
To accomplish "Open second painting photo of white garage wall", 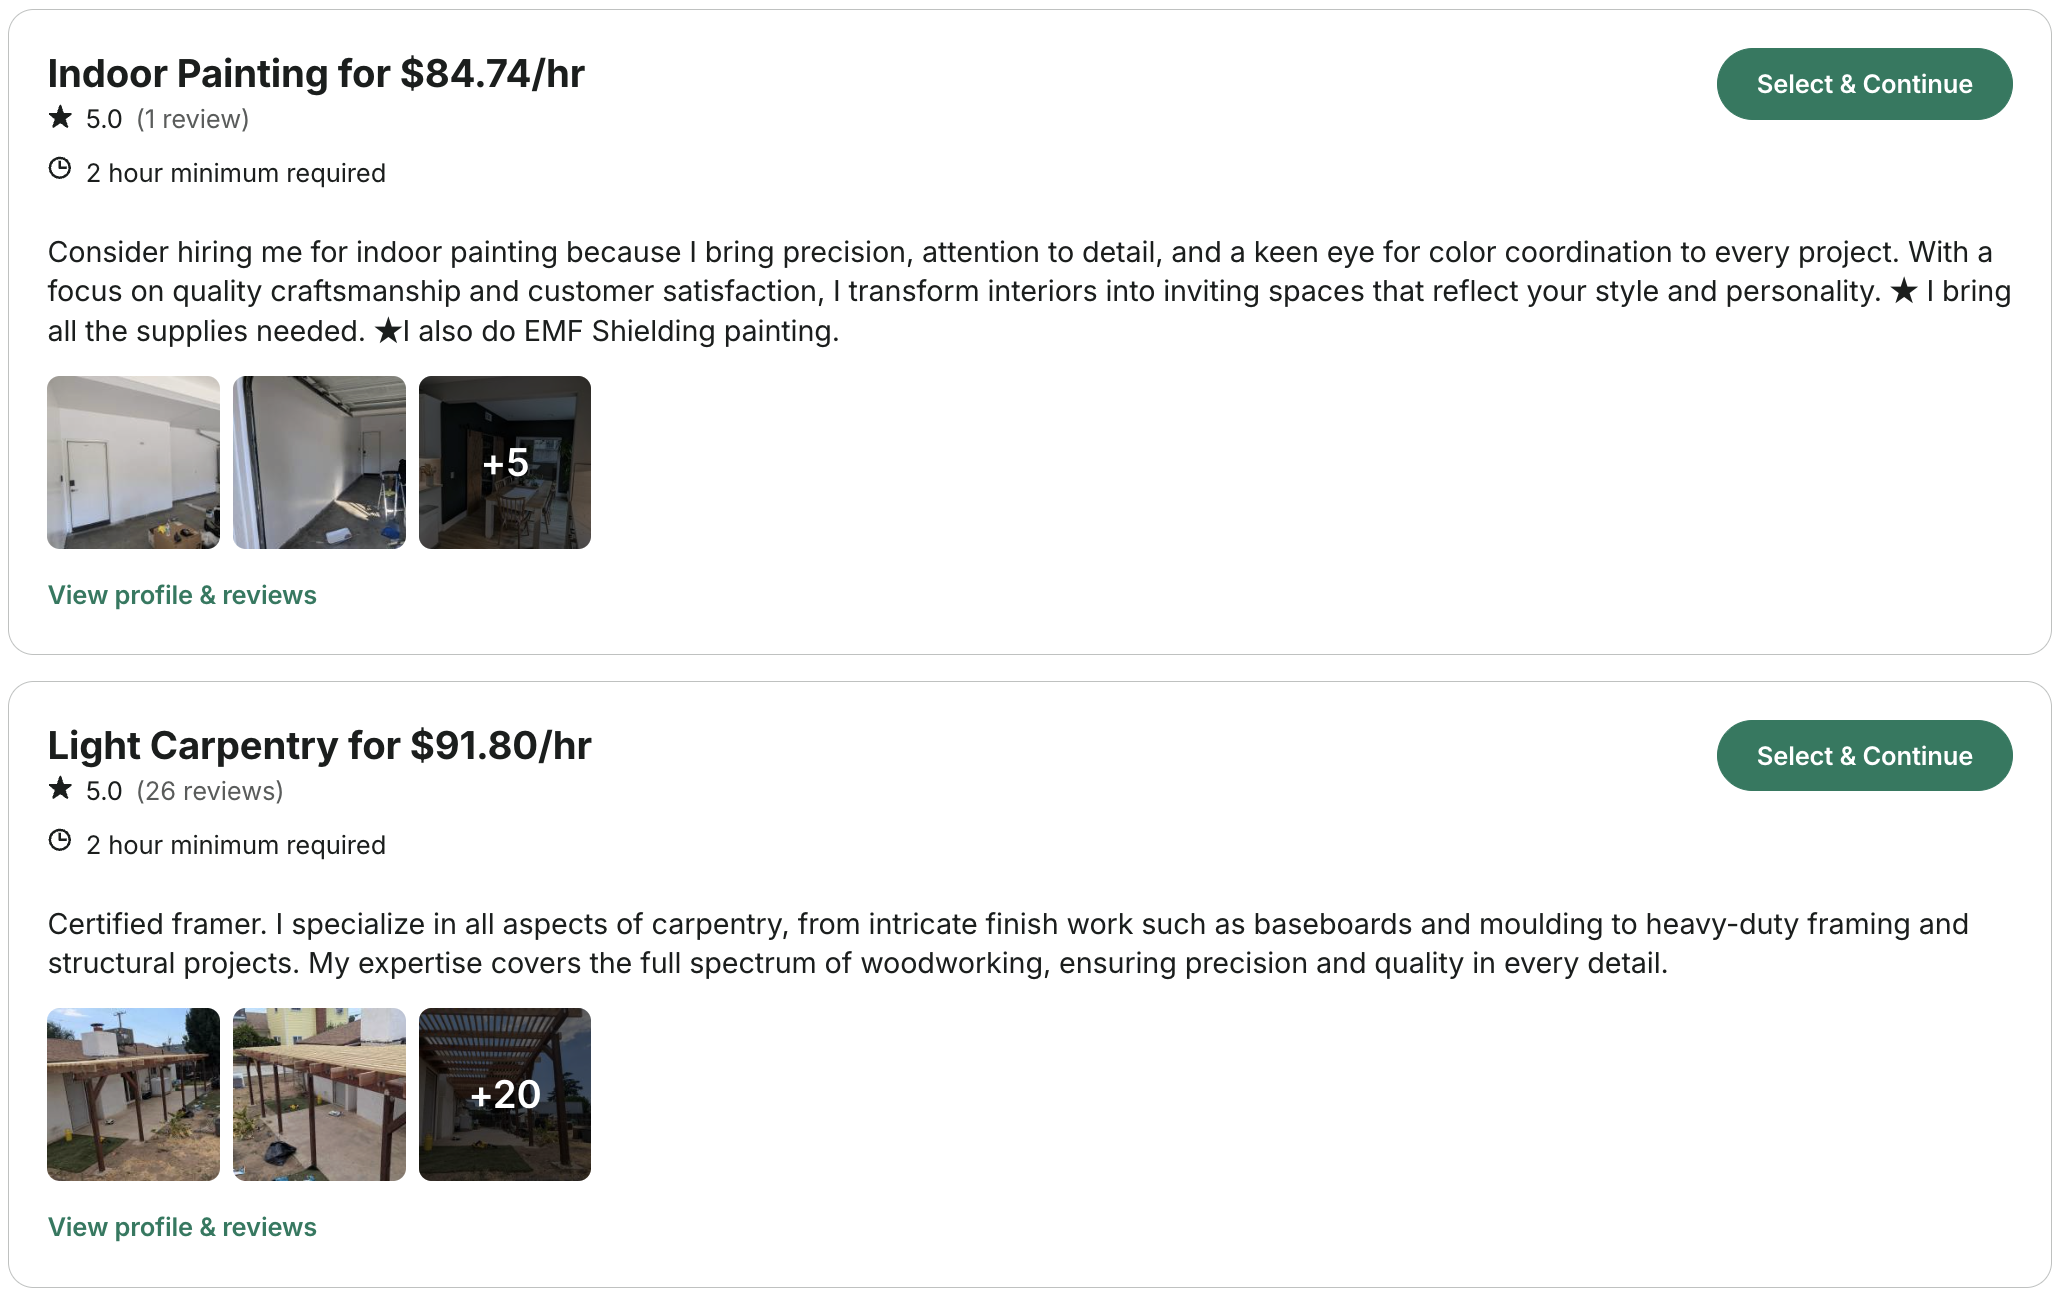I will pos(319,462).
